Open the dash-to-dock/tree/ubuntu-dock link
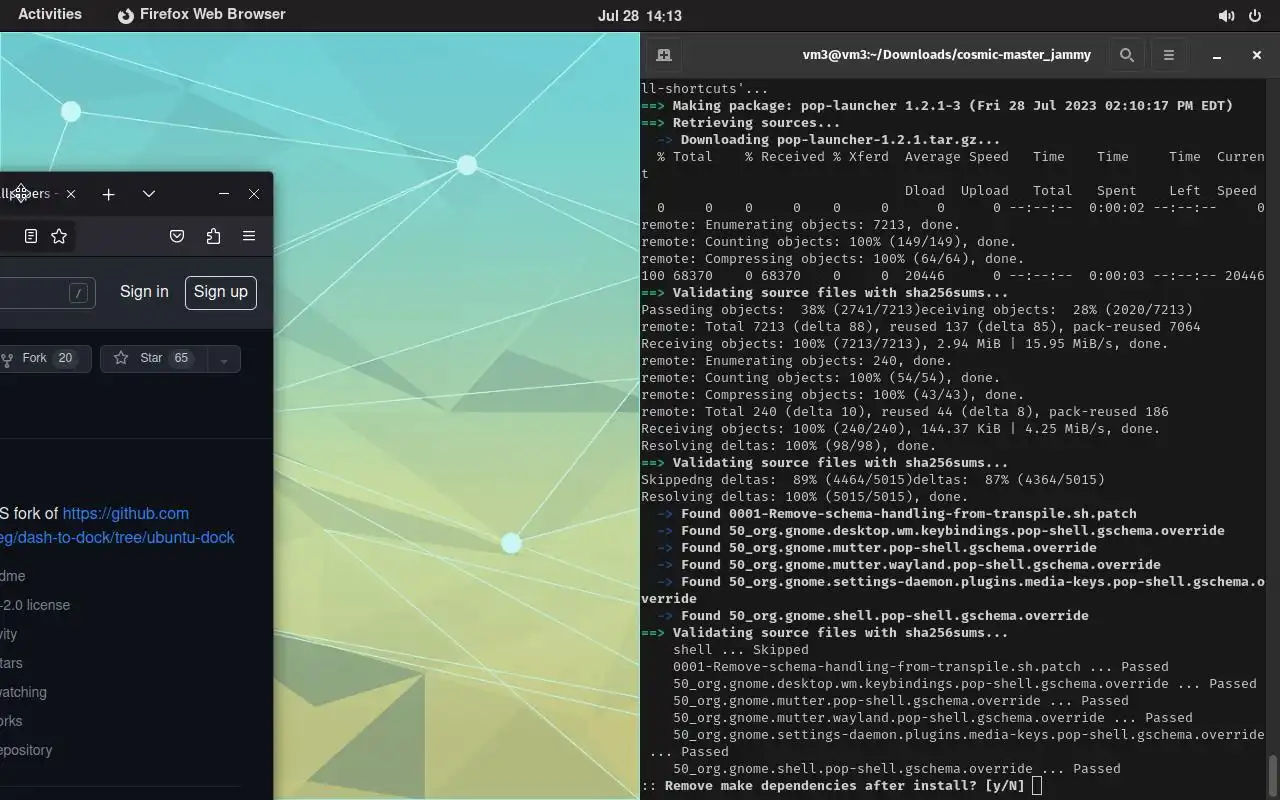 pyautogui.click(x=117, y=537)
